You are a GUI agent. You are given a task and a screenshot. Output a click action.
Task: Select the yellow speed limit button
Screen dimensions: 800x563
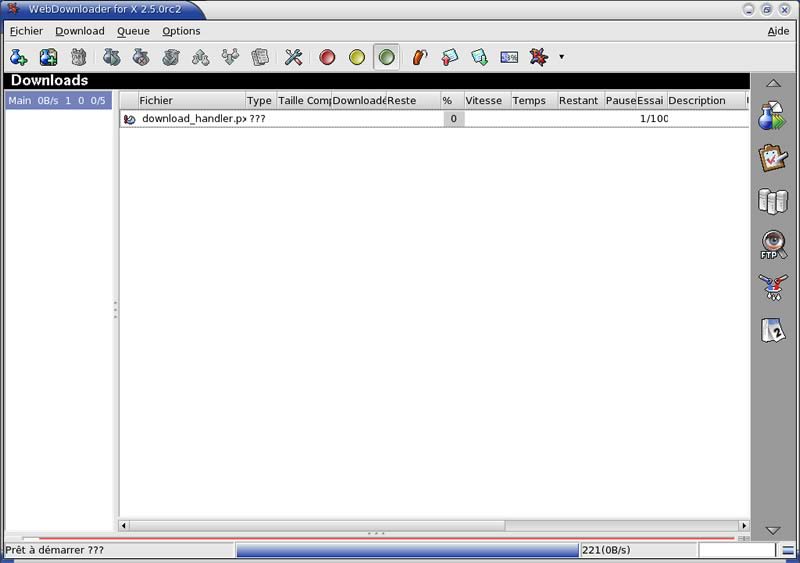tap(357, 57)
